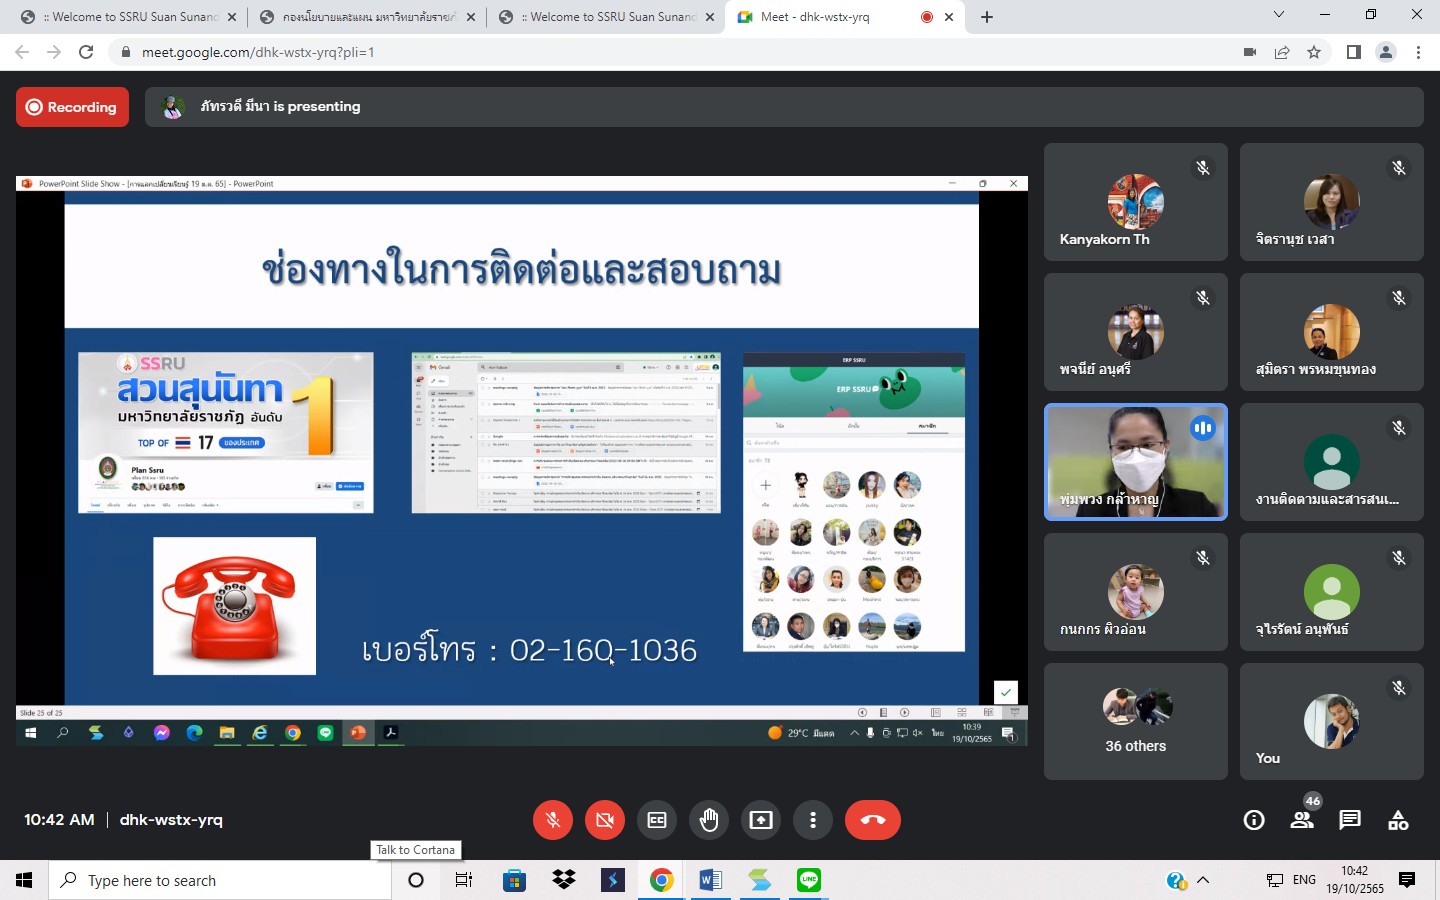The height and width of the screenshot is (900, 1440).
Task: Show hidden system tray icons
Action: click(1203, 880)
